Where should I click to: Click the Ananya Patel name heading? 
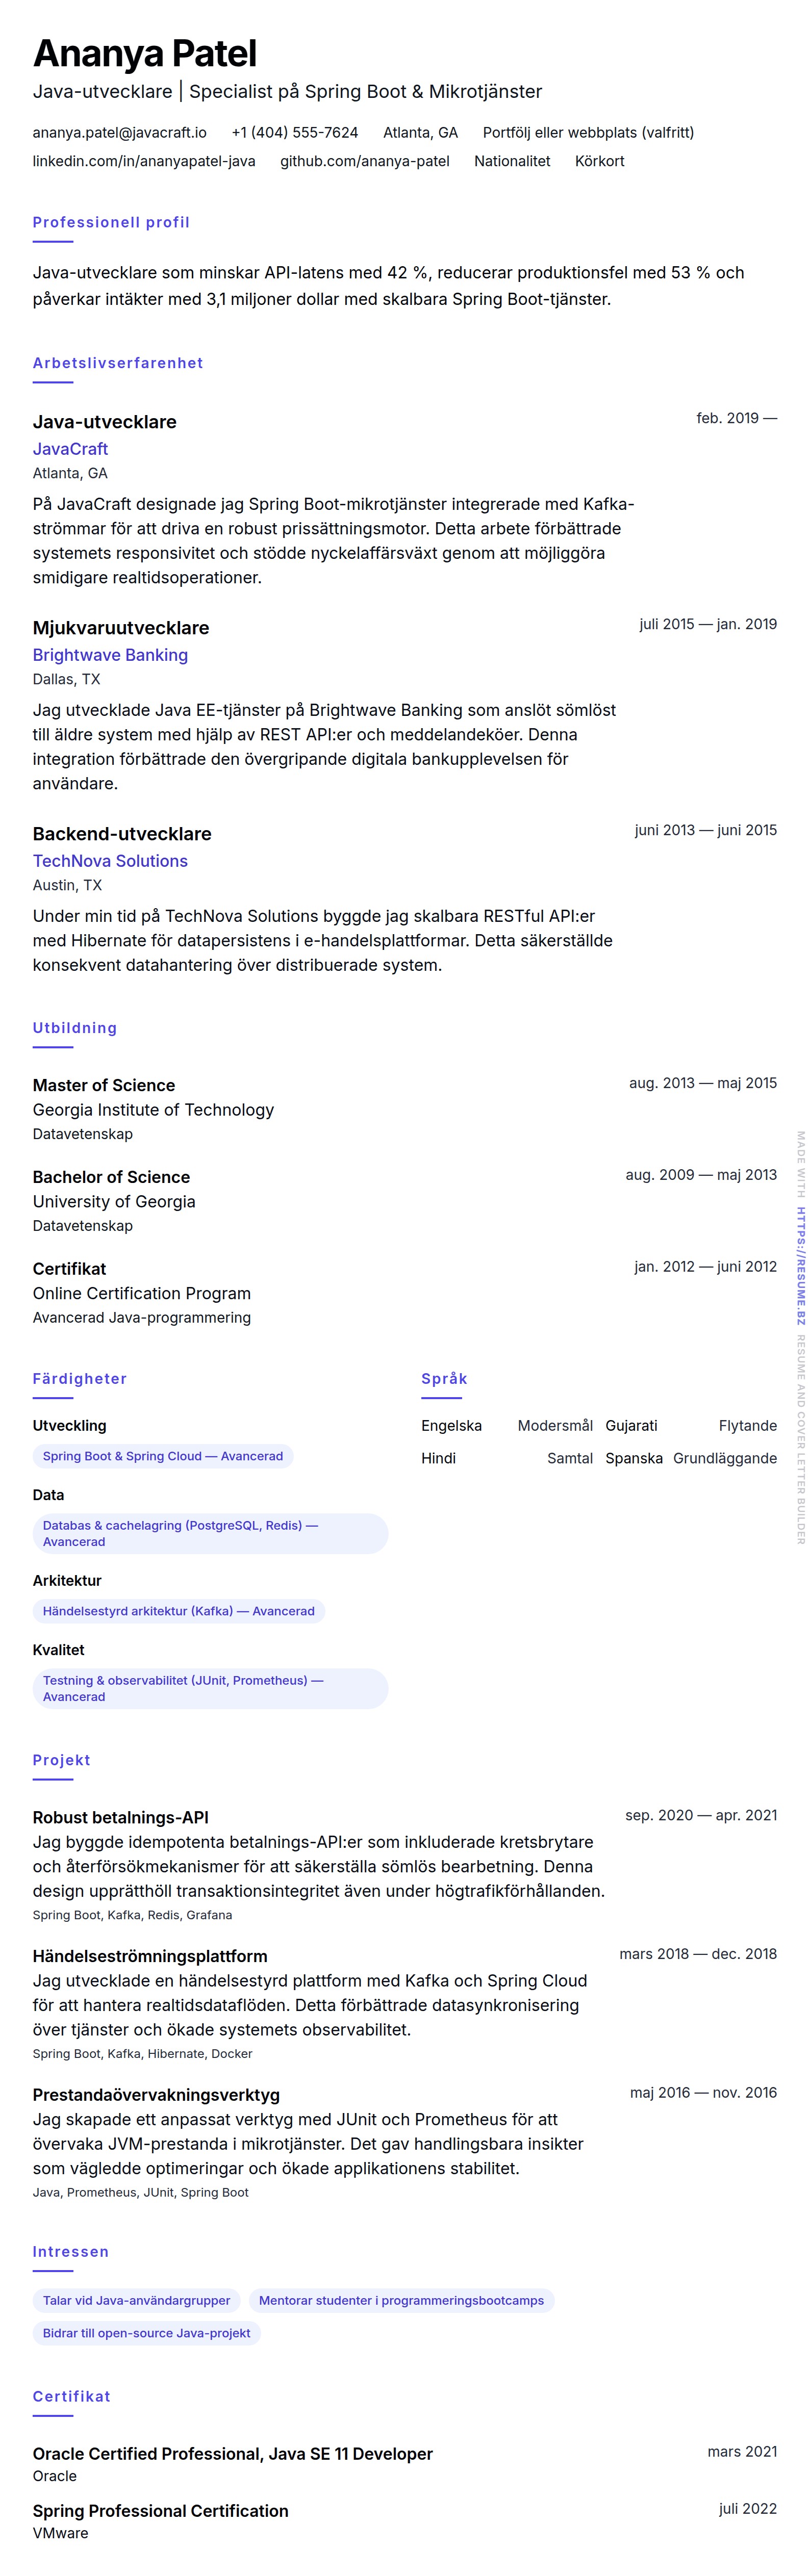pos(144,53)
